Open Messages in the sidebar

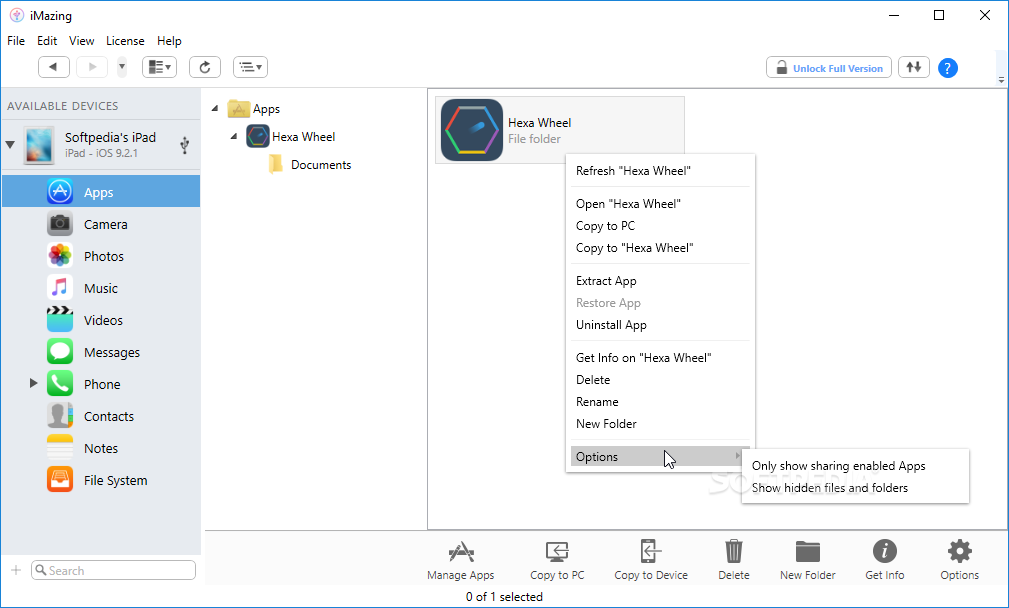click(101, 352)
